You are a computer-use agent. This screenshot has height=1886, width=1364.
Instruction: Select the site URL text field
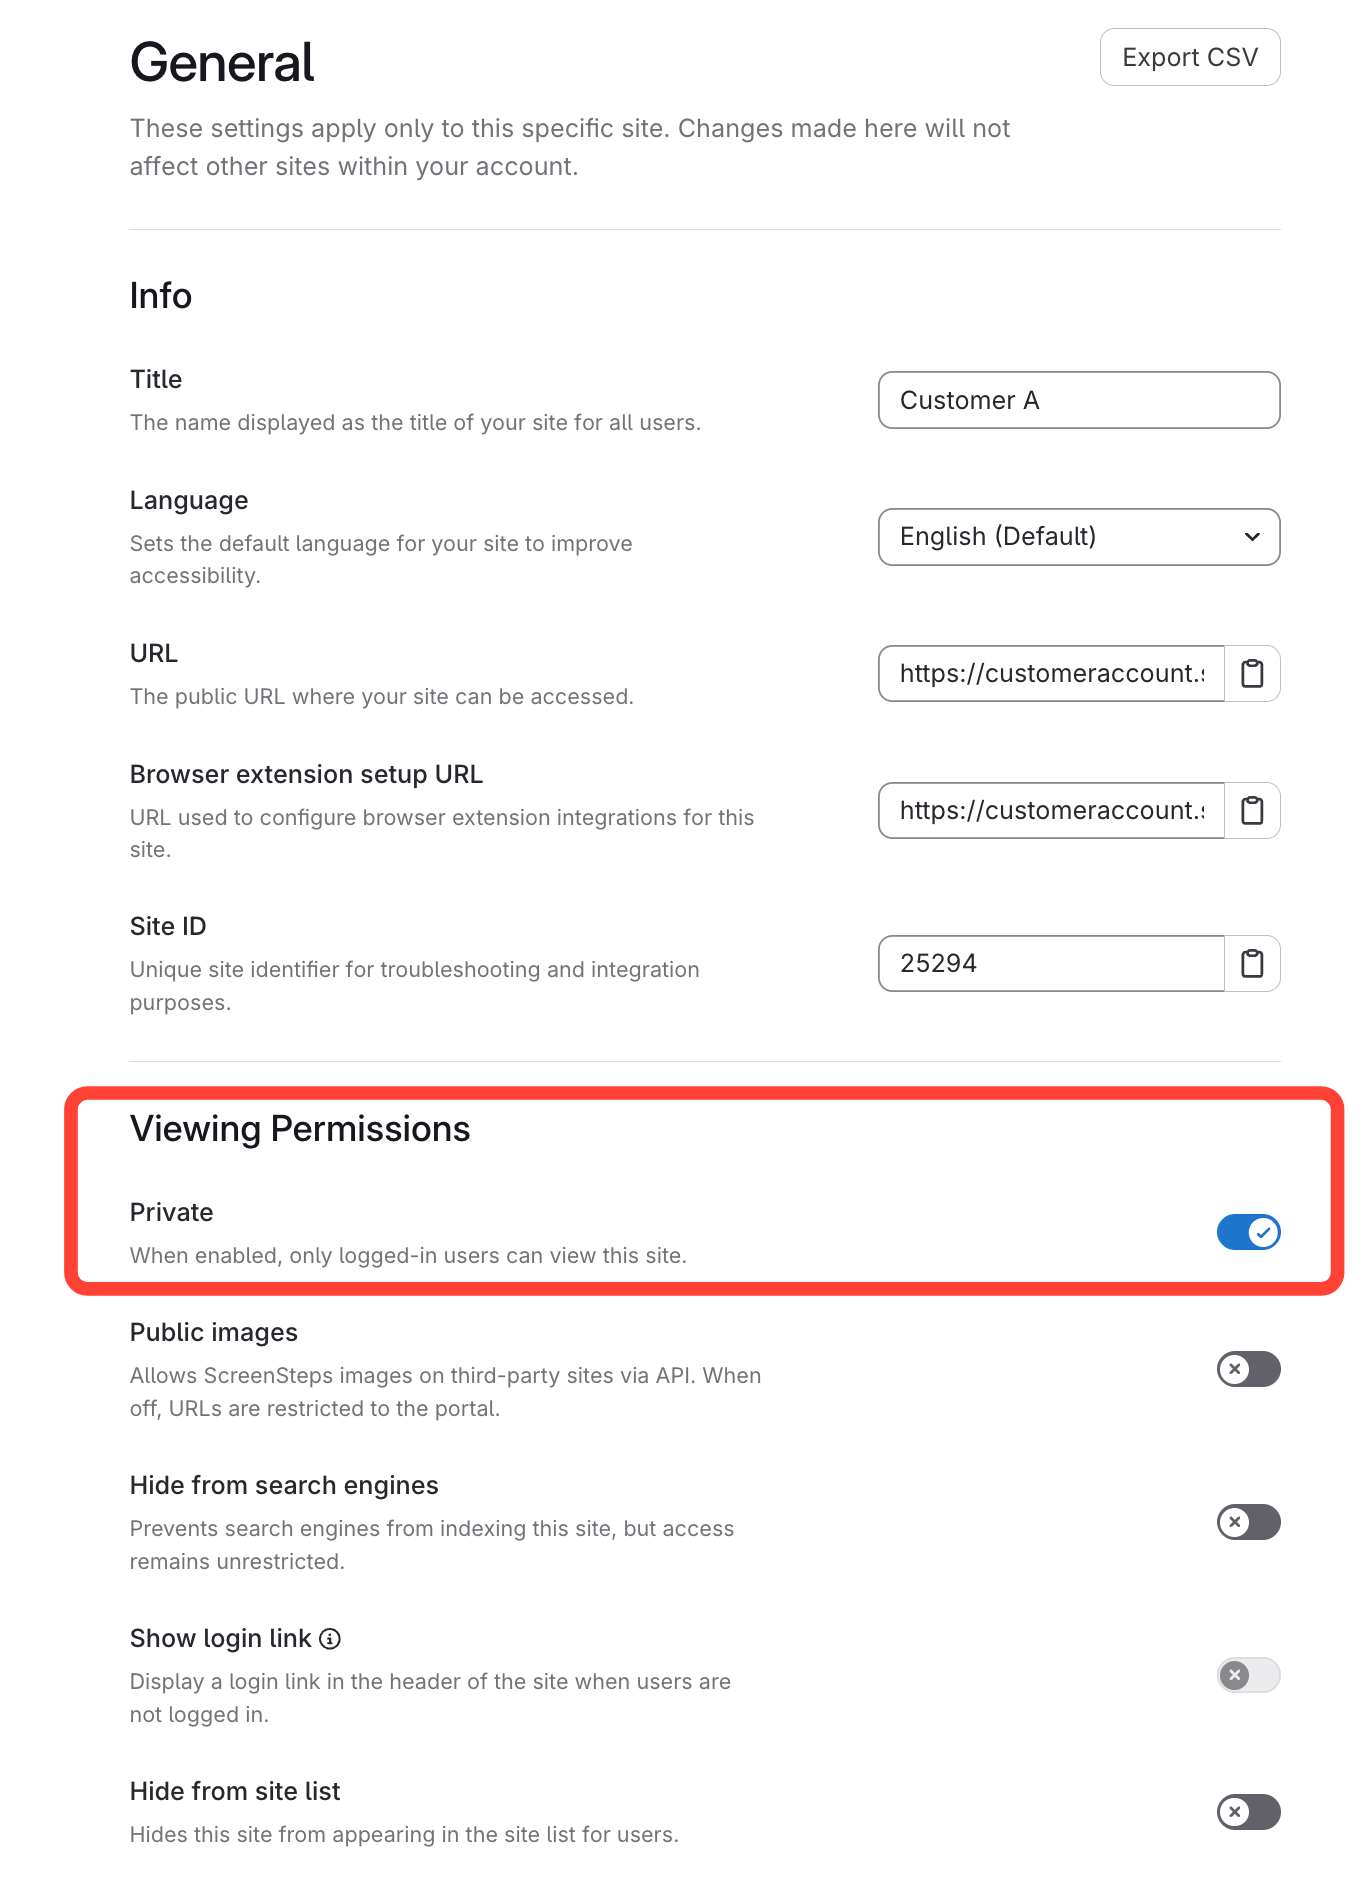(1051, 674)
